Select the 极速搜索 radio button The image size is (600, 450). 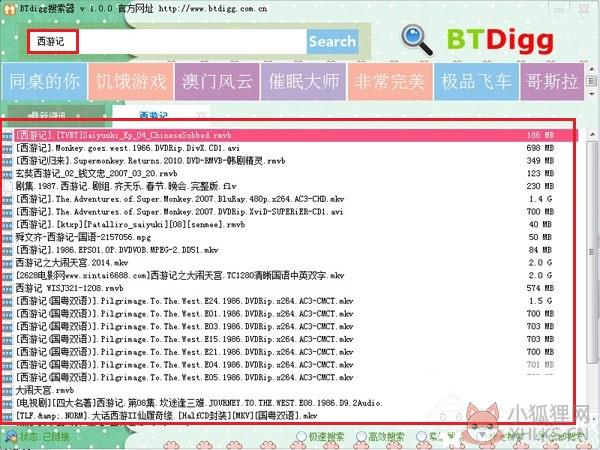coord(302,437)
